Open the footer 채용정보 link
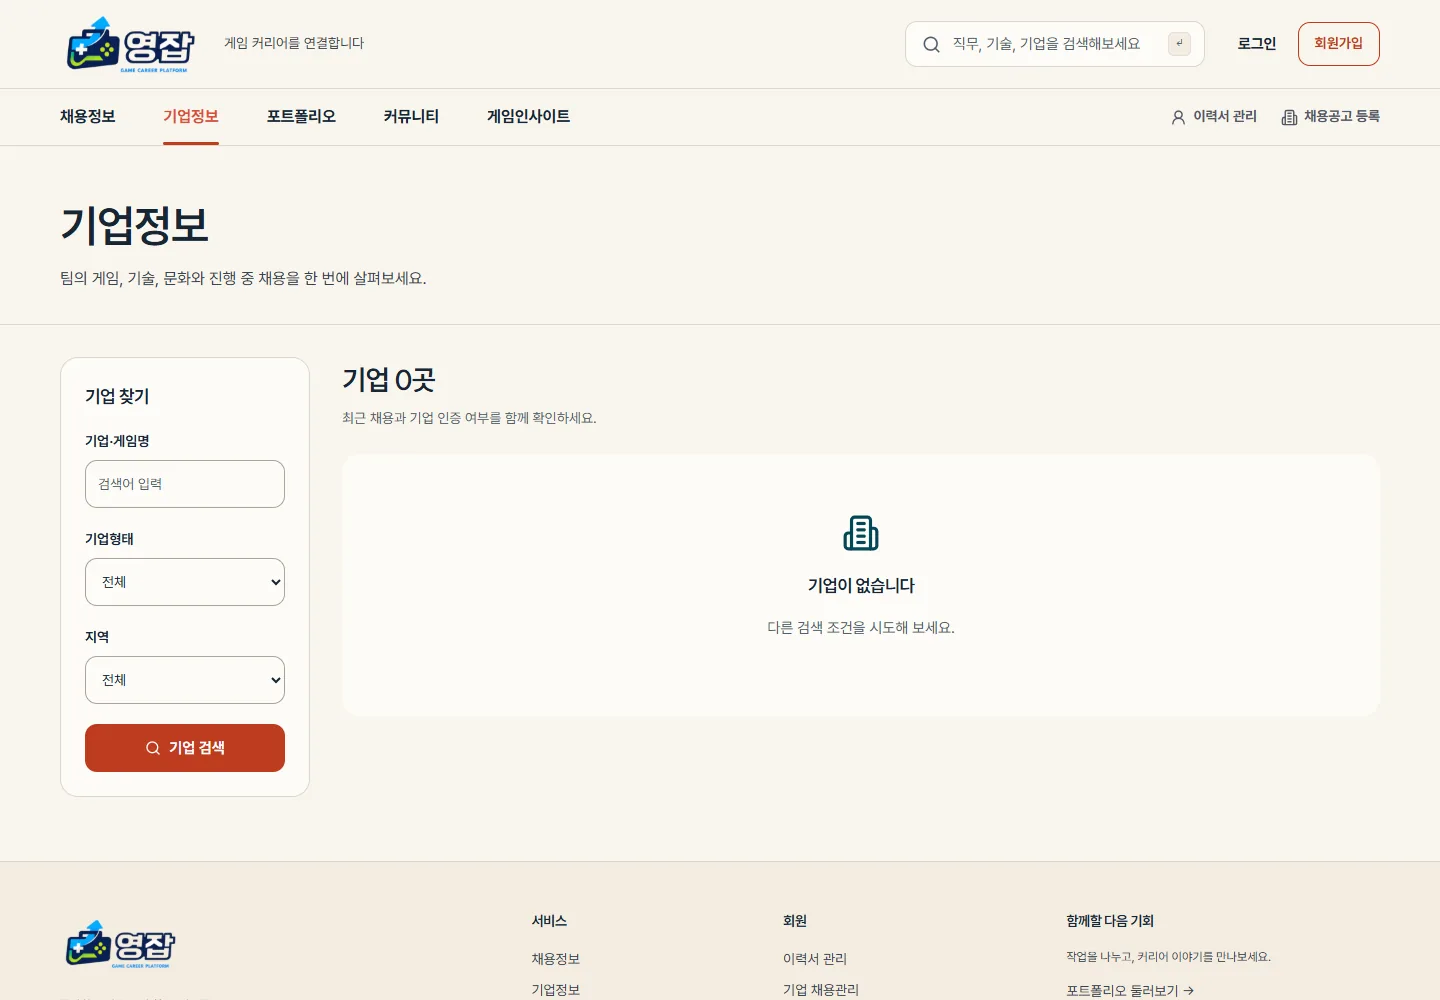 coord(556,959)
